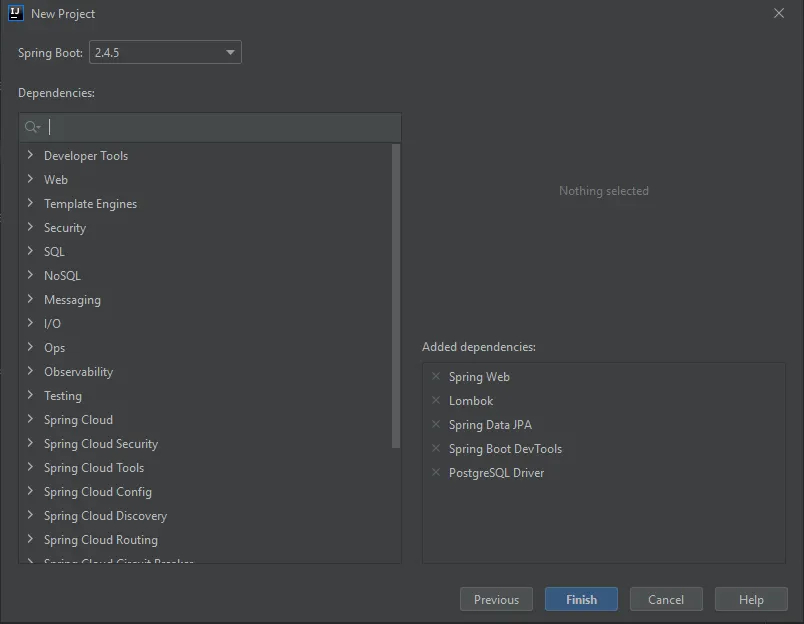Viewport: 804px width, 624px height.
Task: Remove Lombok from added dependencies
Action: tap(436, 400)
